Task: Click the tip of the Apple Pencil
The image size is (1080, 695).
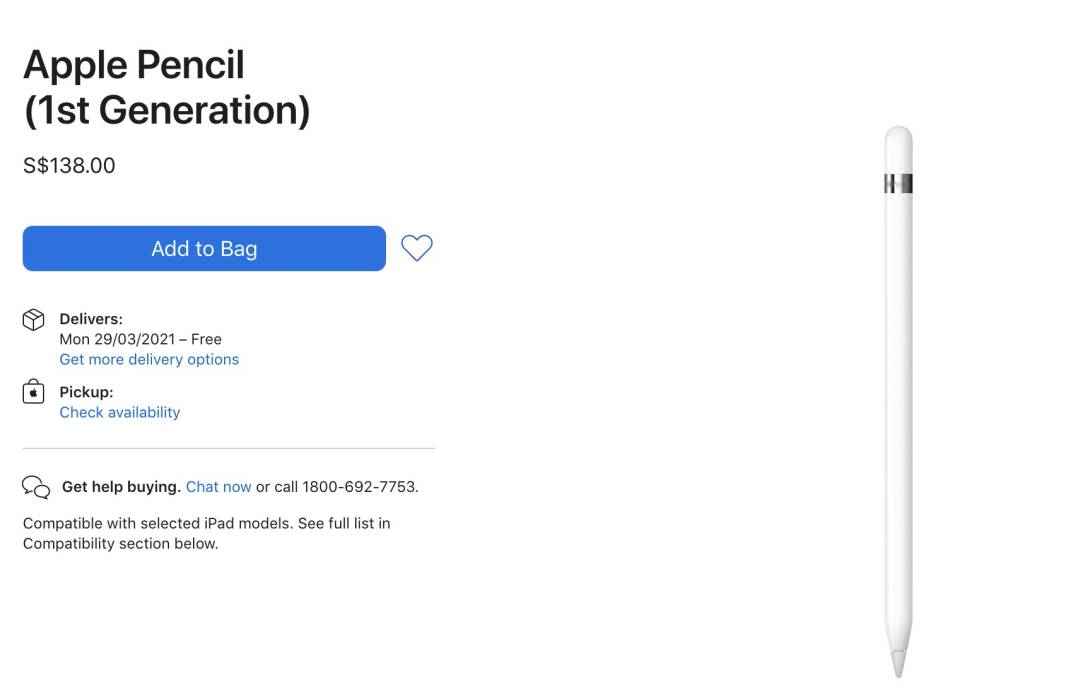Action: [x=899, y=664]
